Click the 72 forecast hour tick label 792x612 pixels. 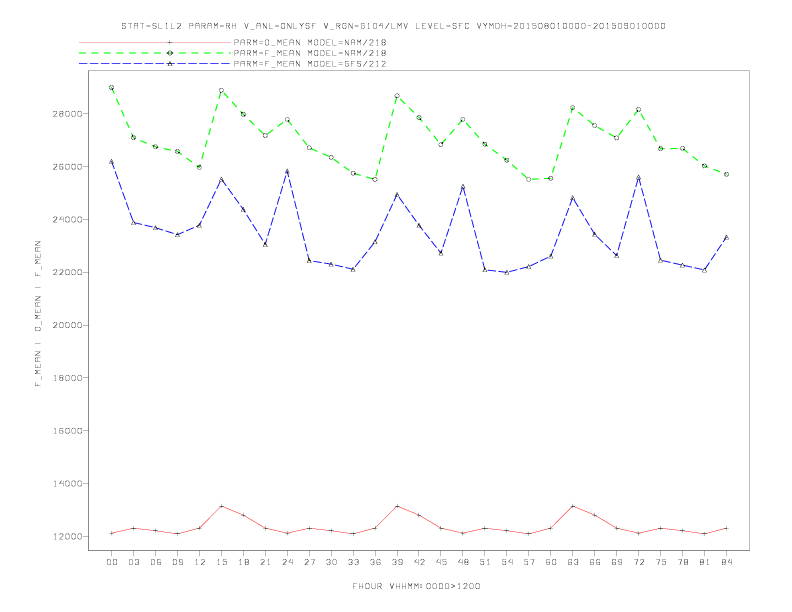[x=638, y=562]
